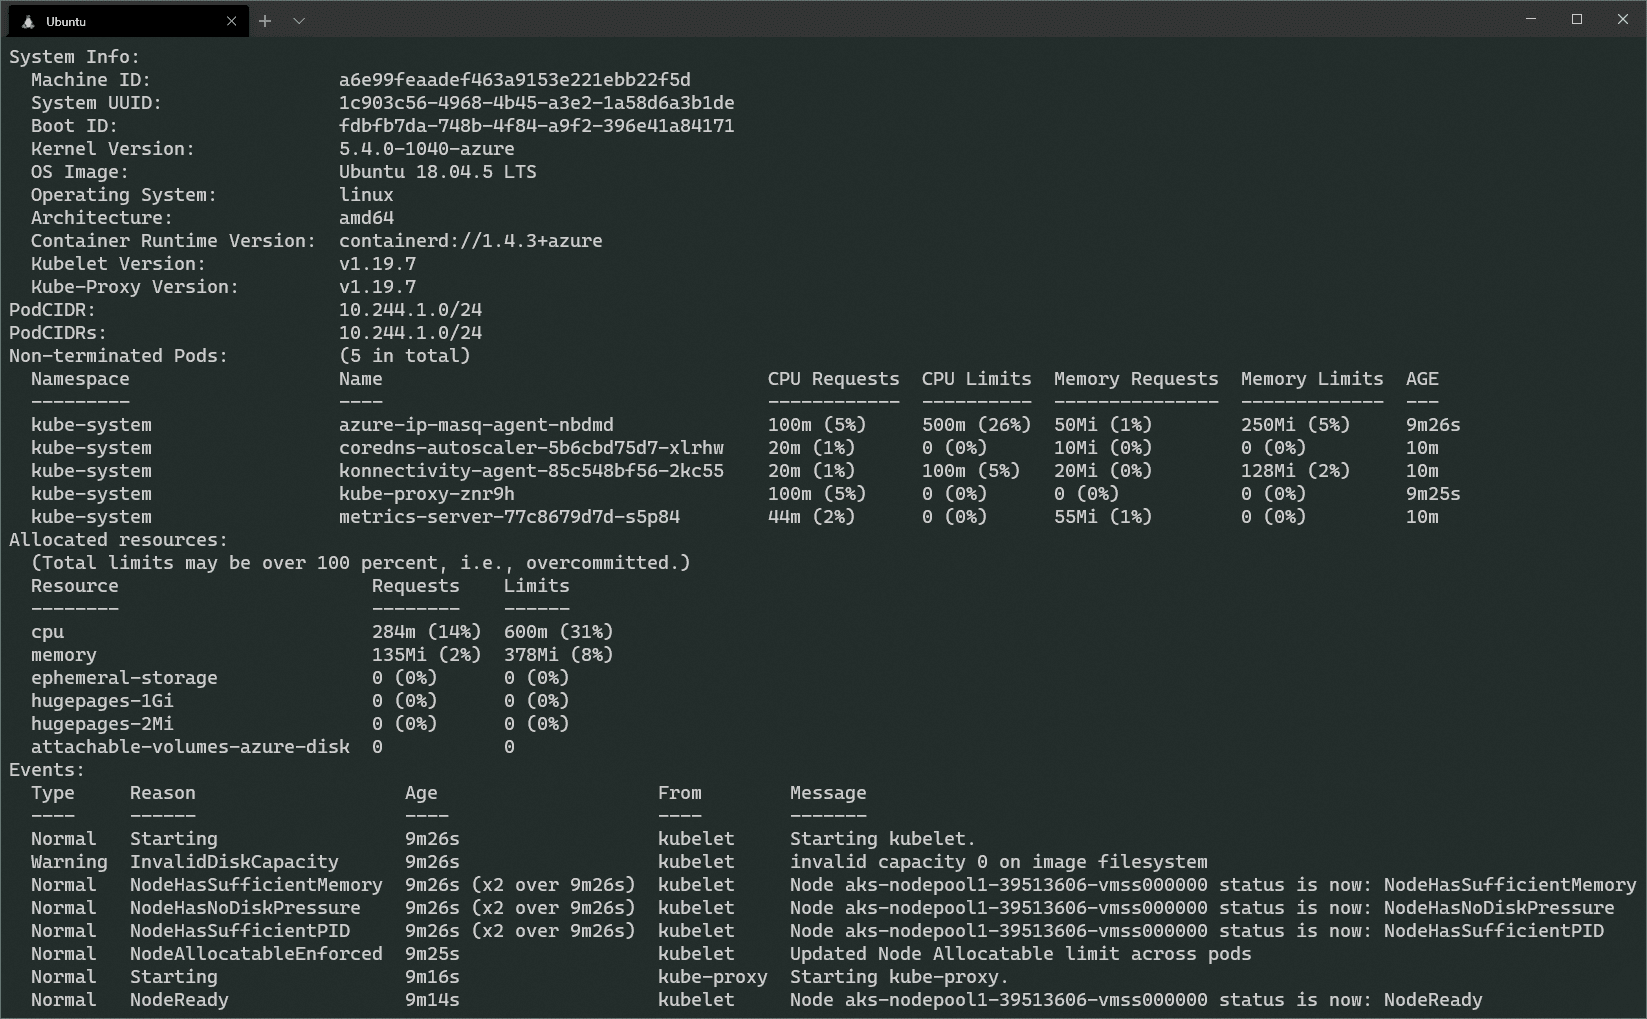Close the Ubuntu tab
This screenshot has width=1647, height=1019.
(x=232, y=21)
